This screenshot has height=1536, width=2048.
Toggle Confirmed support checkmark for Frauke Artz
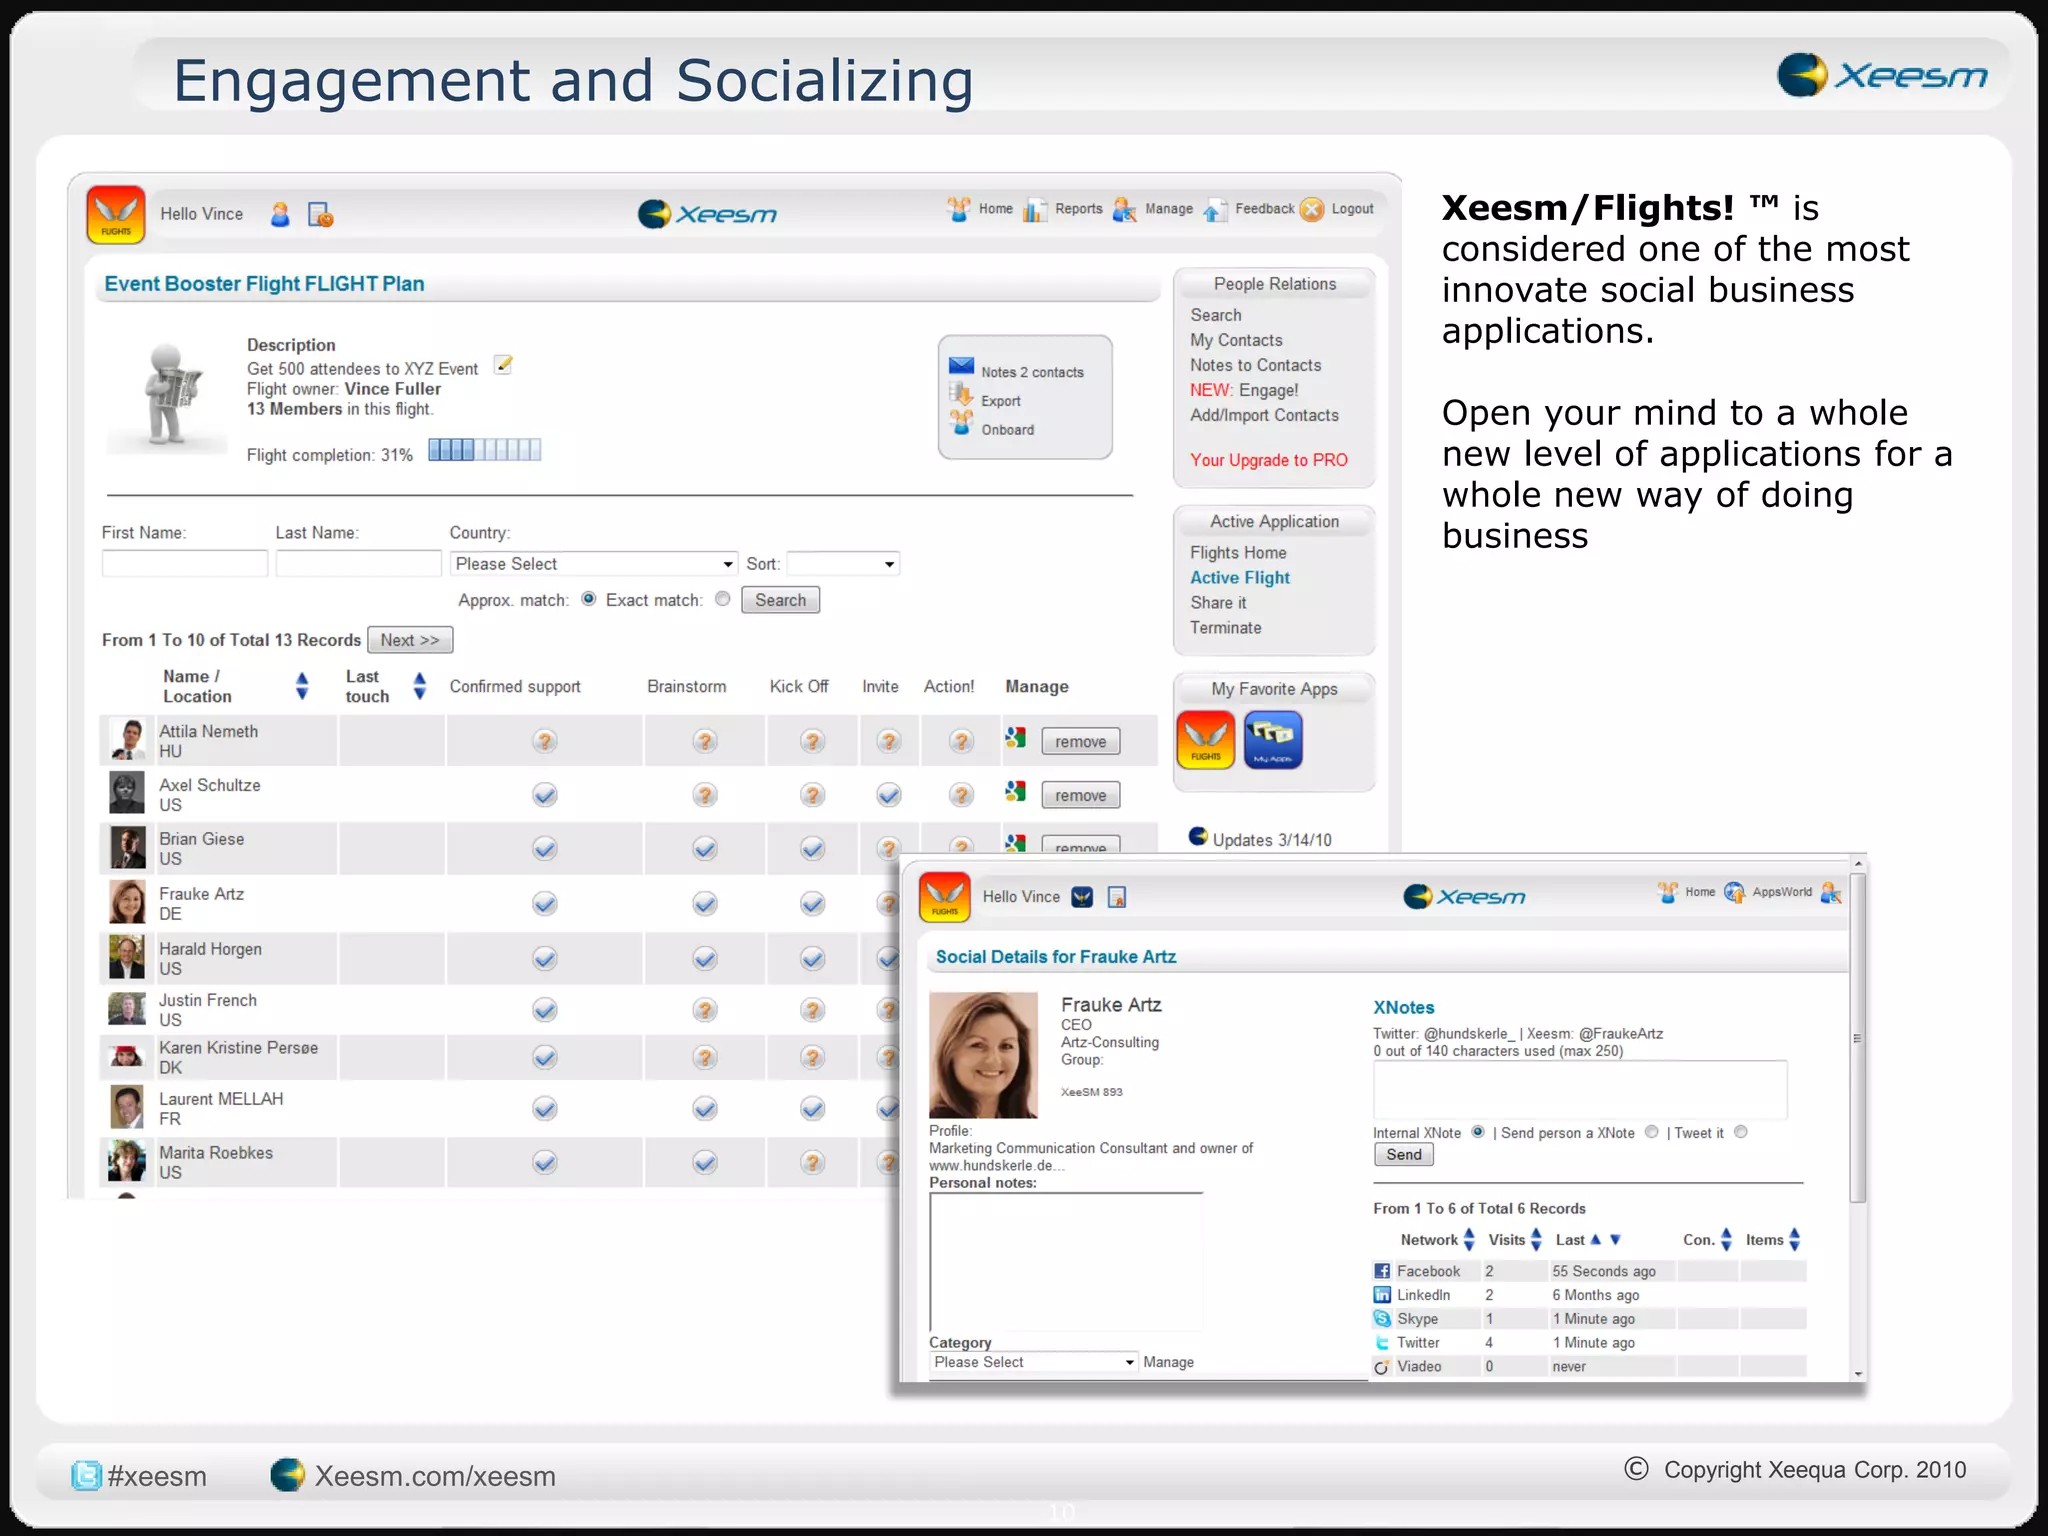(x=545, y=904)
